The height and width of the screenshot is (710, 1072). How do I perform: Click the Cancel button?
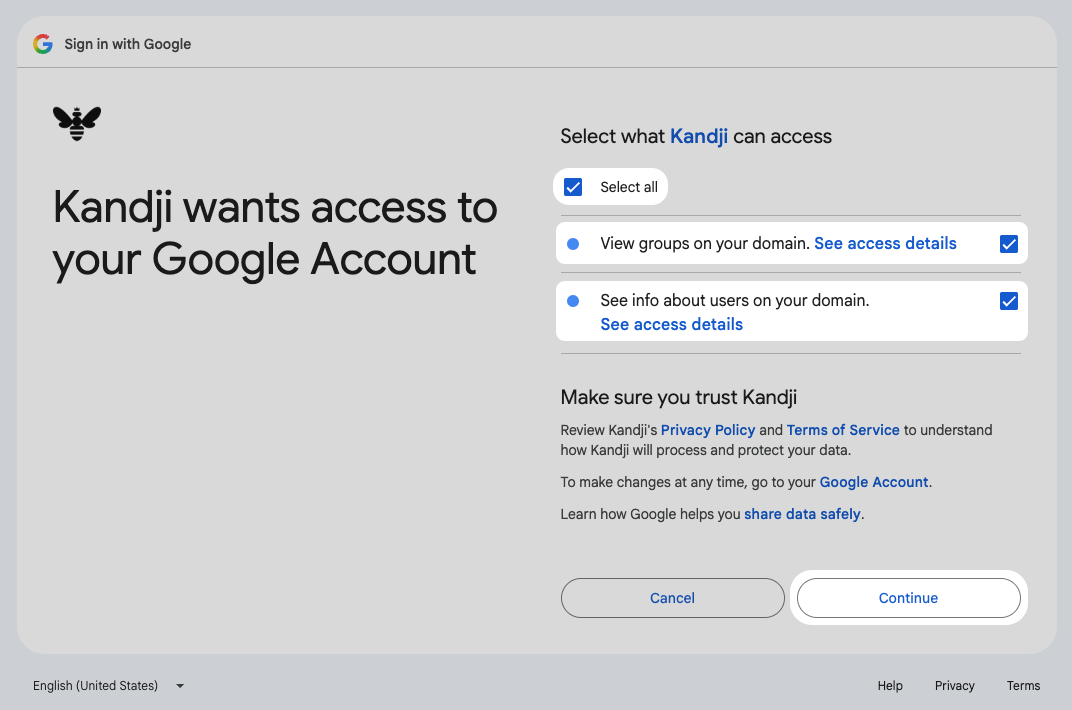[x=672, y=598]
